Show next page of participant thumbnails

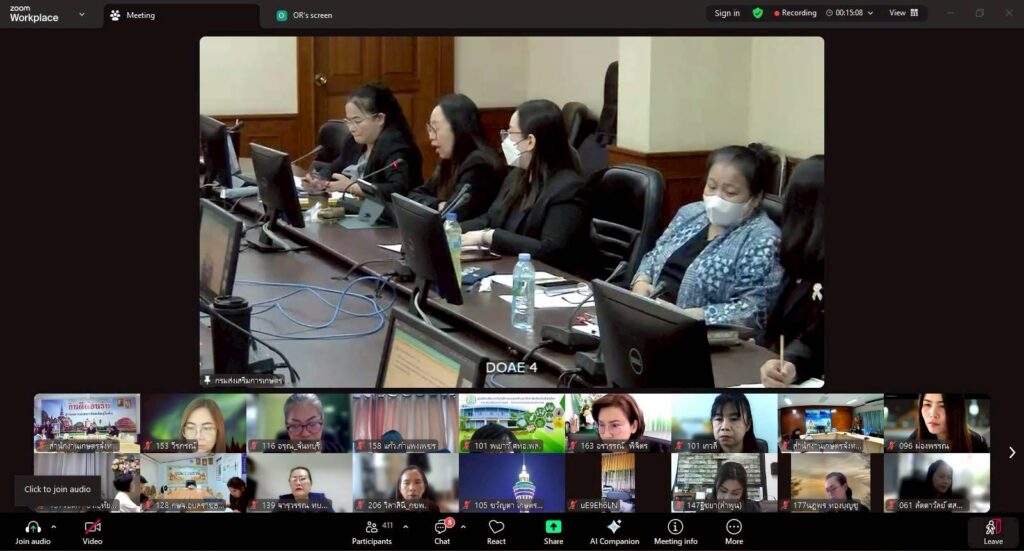pyautogui.click(x=1011, y=452)
